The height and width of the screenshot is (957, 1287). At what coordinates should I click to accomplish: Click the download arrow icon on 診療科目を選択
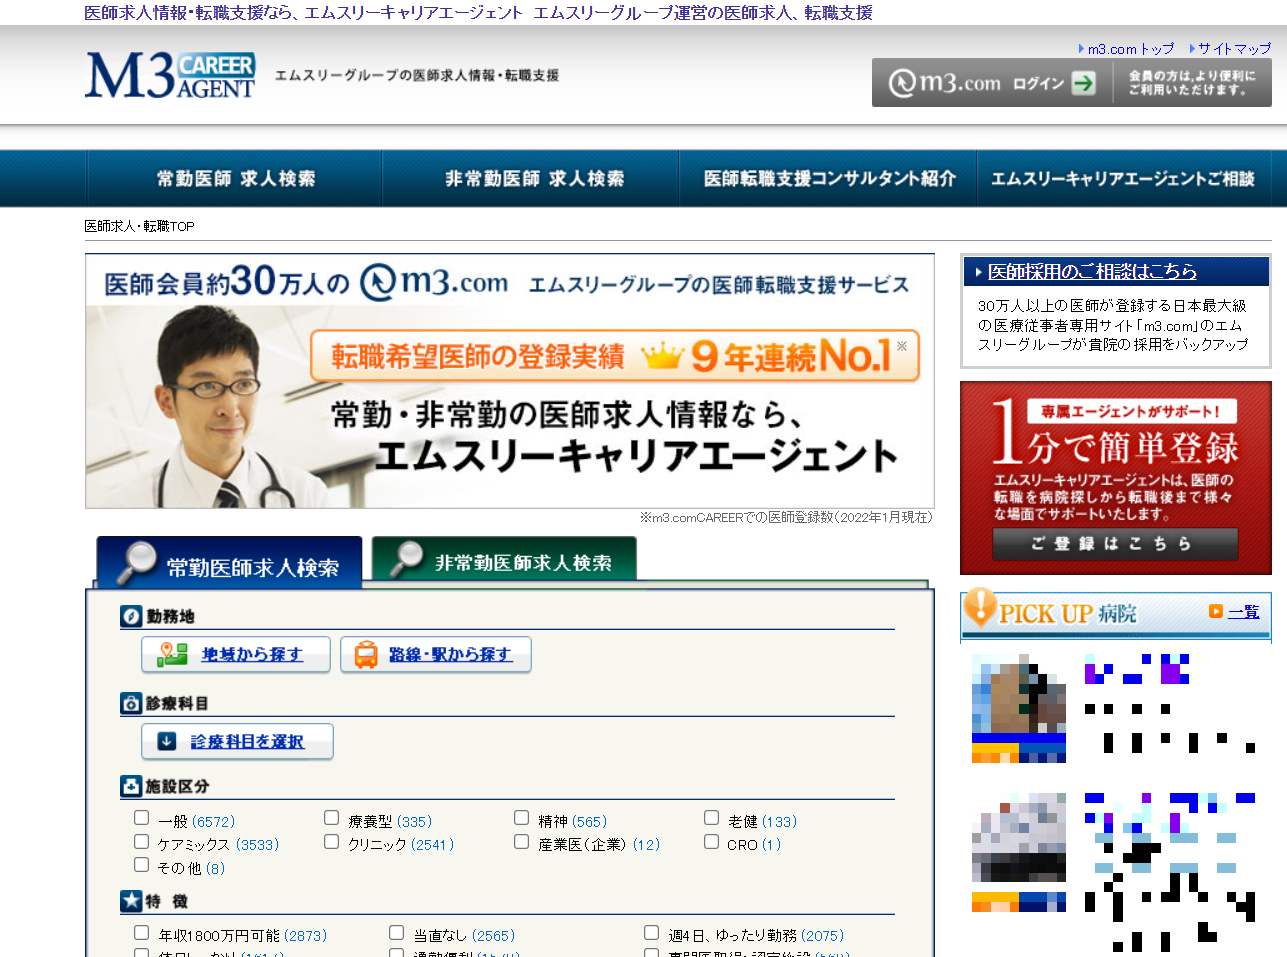click(167, 741)
